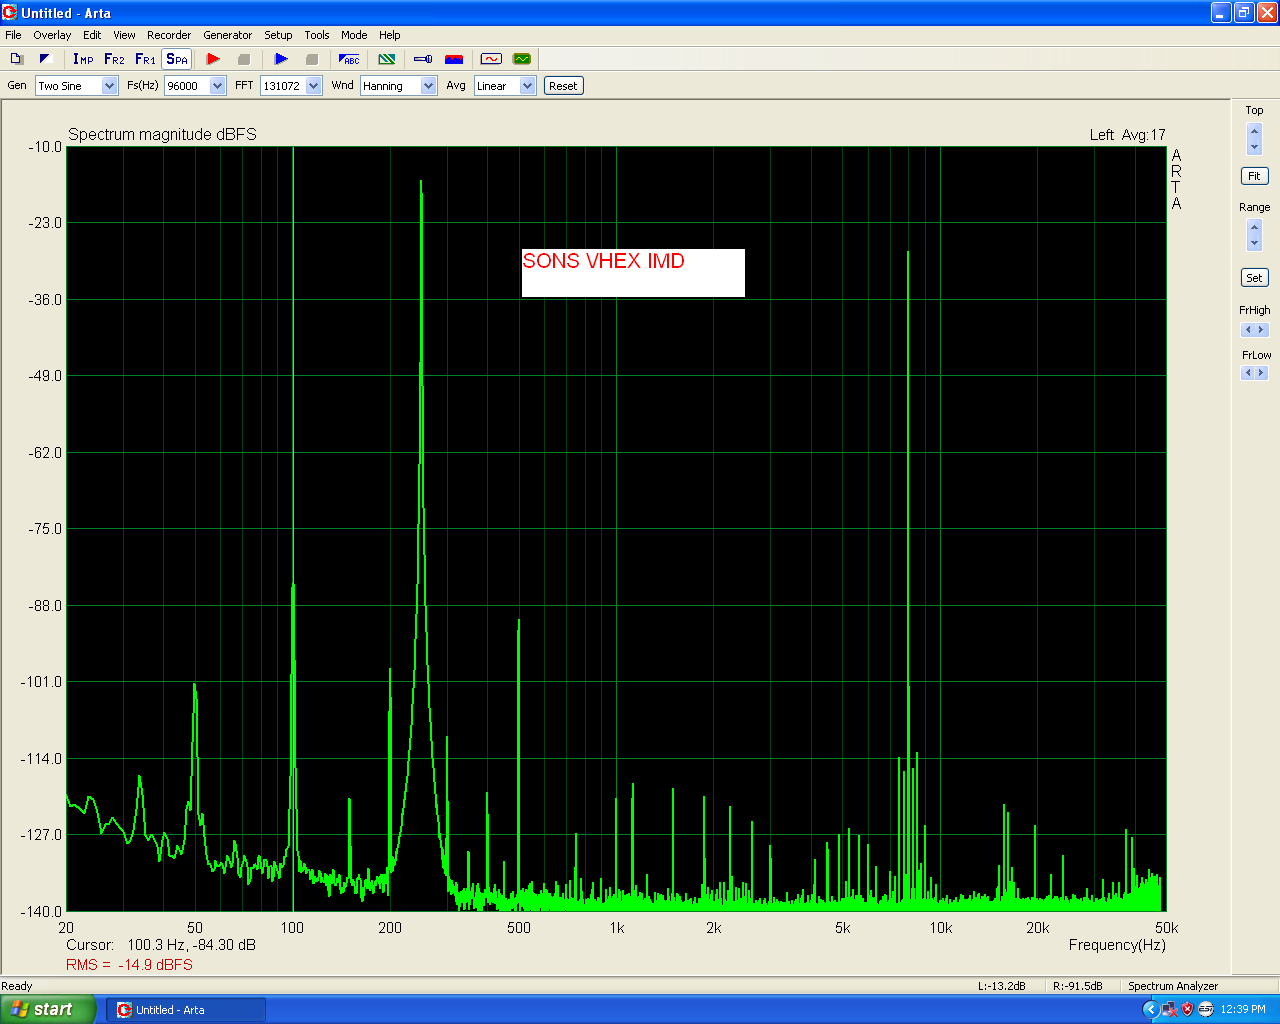Image resolution: width=1280 pixels, height=1024 pixels.
Task: Click the blue level meter slider icon
Action: (423, 59)
